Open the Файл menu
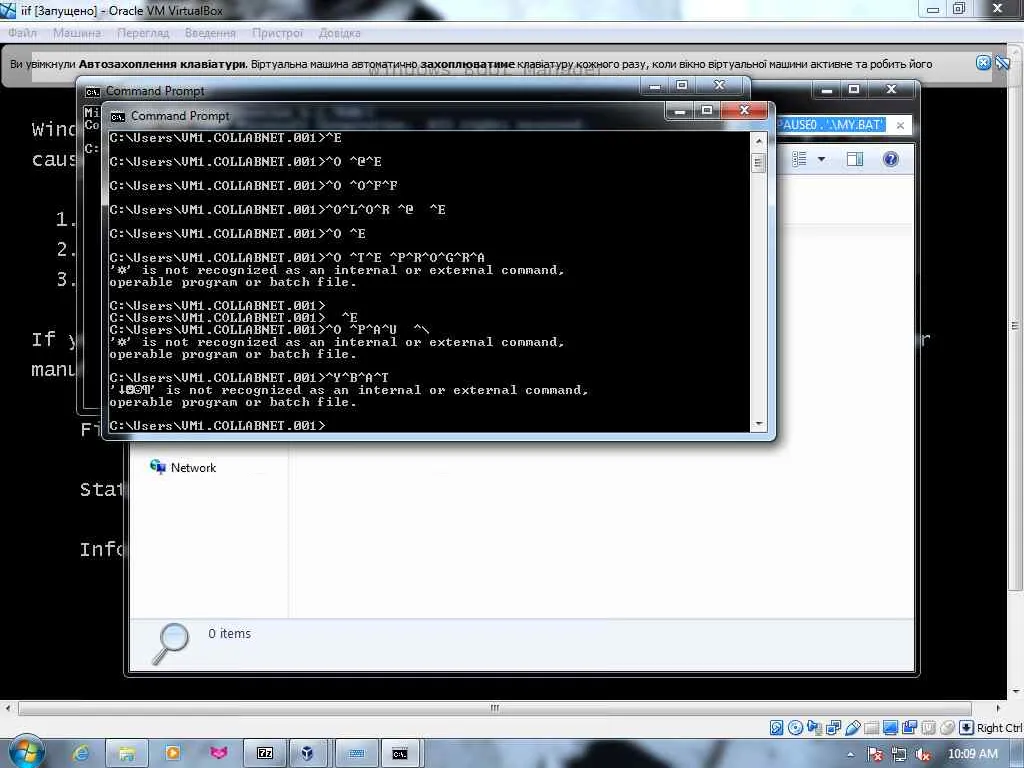 (x=23, y=33)
